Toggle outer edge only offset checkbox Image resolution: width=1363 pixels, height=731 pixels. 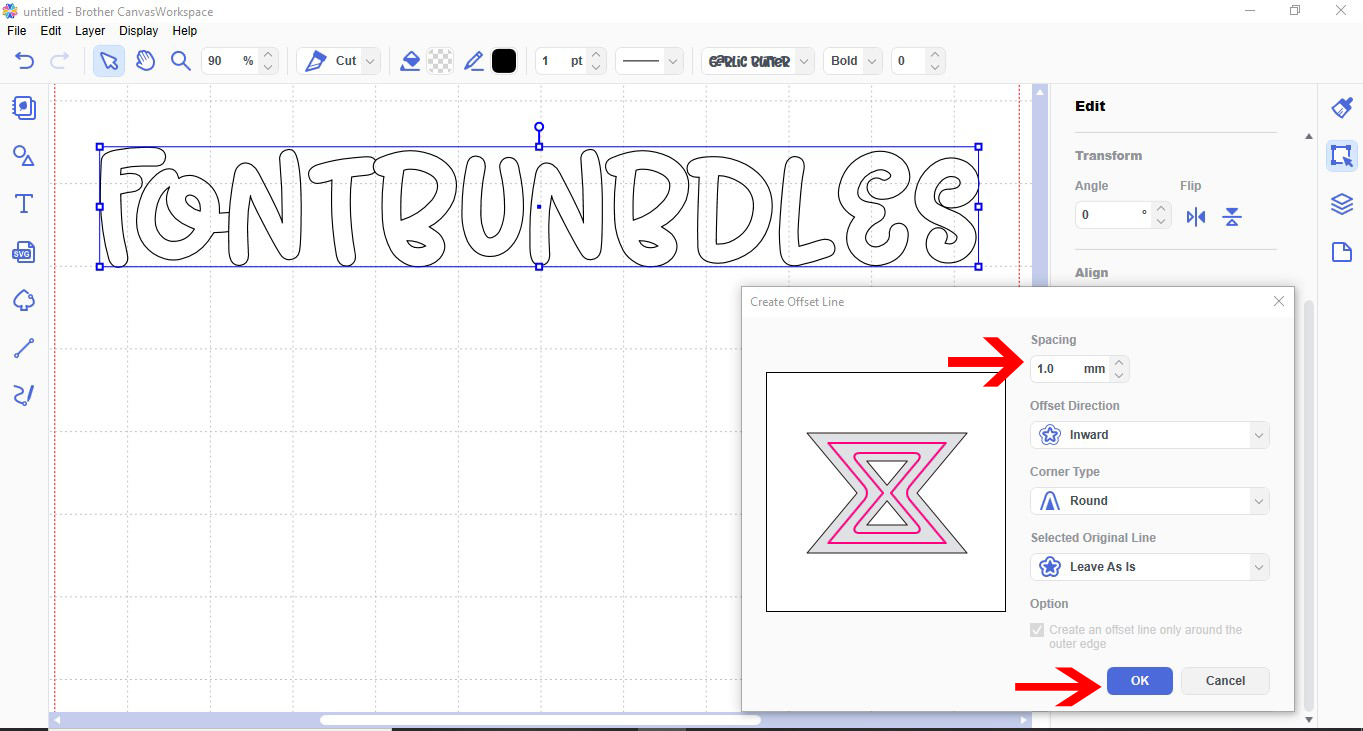tap(1037, 630)
